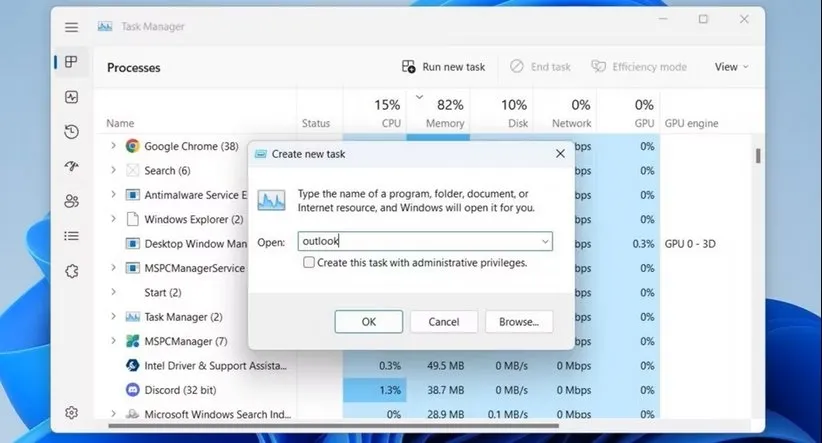This screenshot has width=822, height=443.
Task: Open the View dropdown menu
Action: 731,67
